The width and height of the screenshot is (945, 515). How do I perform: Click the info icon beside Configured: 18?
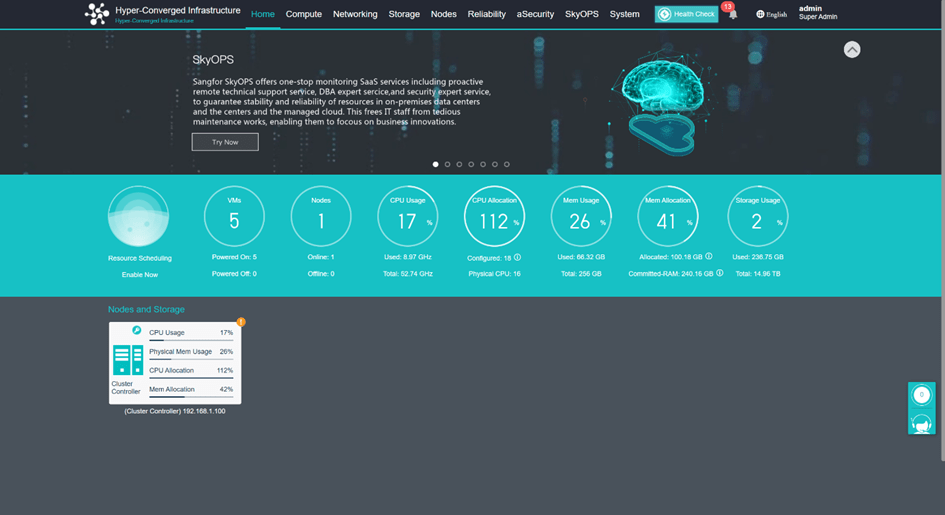click(x=517, y=257)
